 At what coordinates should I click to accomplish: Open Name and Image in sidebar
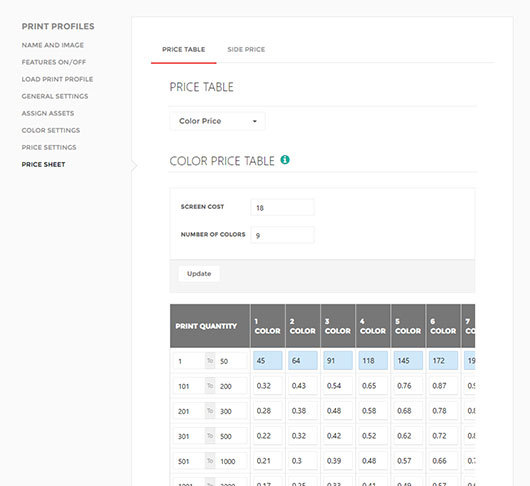pyautogui.click(x=53, y=45)
